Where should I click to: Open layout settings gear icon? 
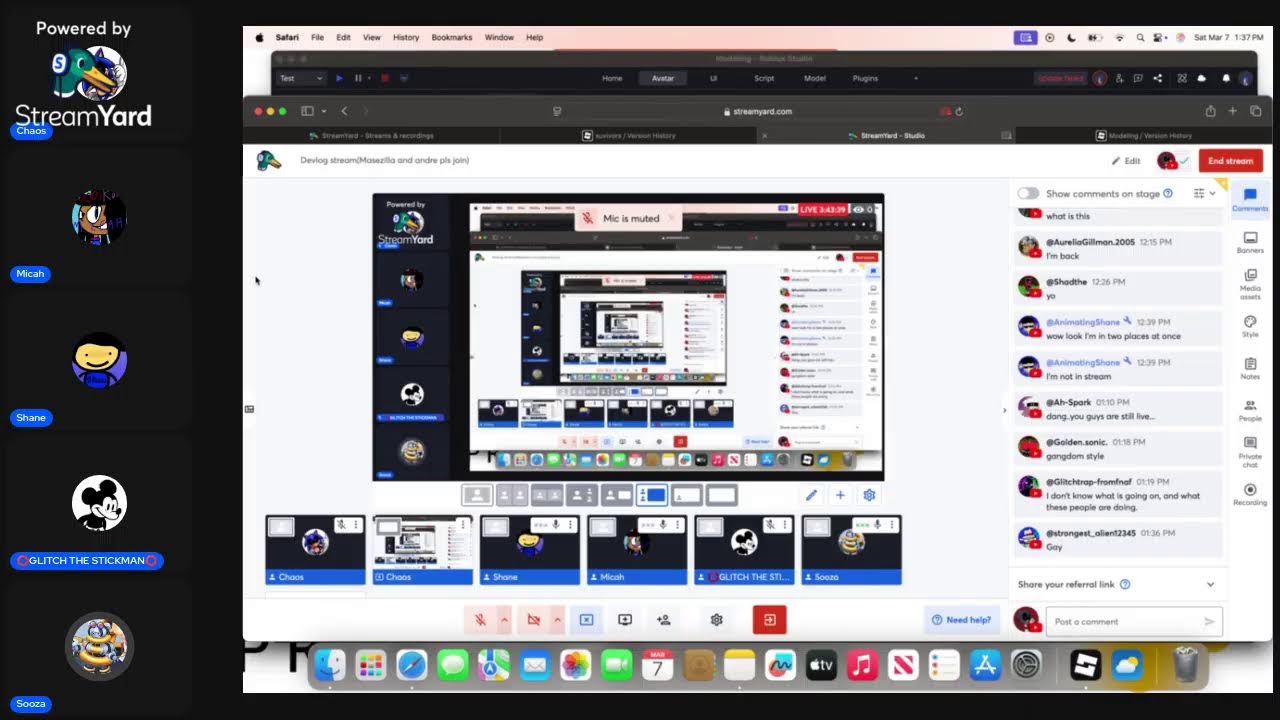coord(869,495)
